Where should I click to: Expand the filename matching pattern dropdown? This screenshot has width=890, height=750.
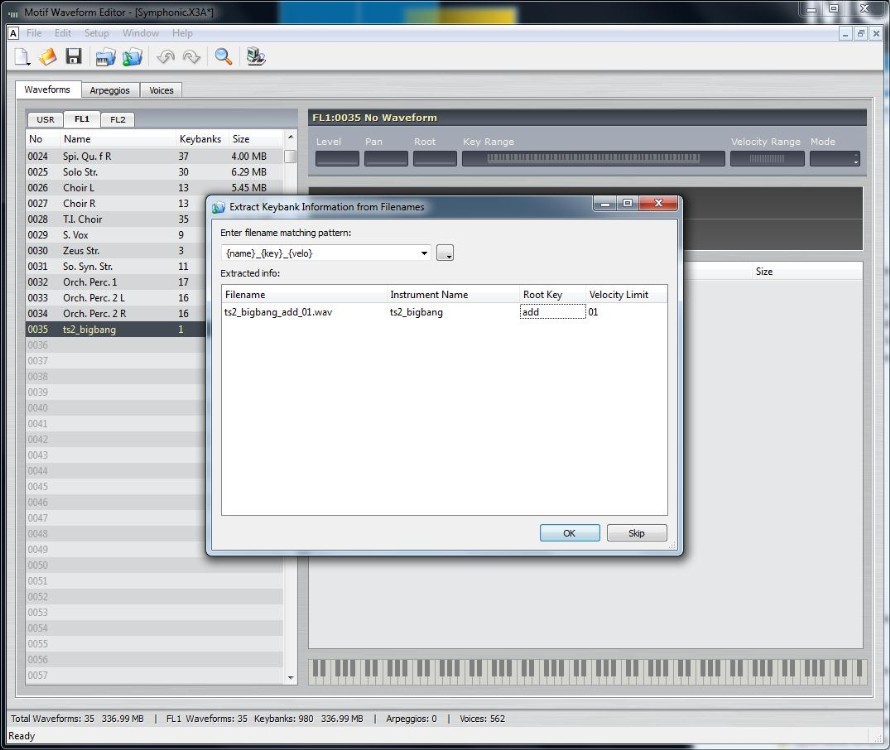pyautogui.click(x=424, y=253)
